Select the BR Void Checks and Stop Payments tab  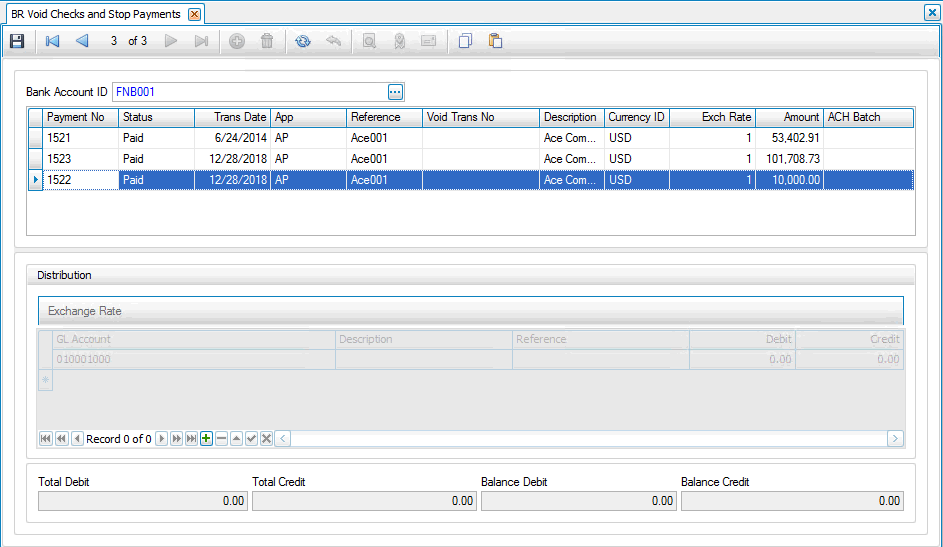[96, 14]
